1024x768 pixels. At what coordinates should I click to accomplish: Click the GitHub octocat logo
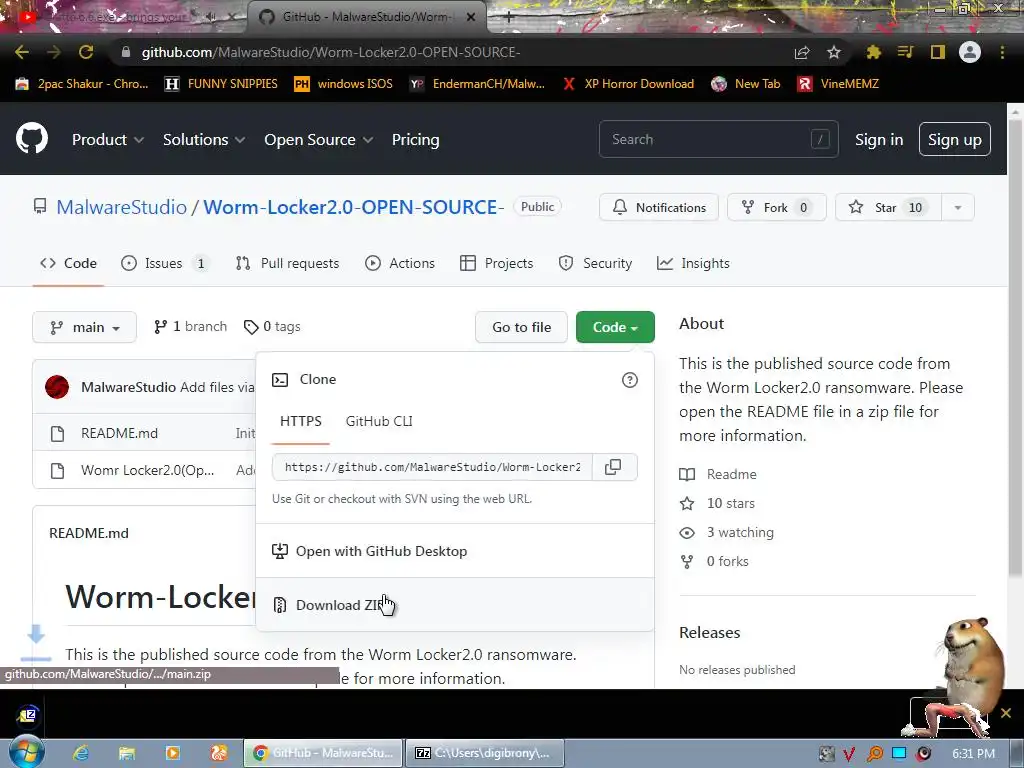coord(31,138)
